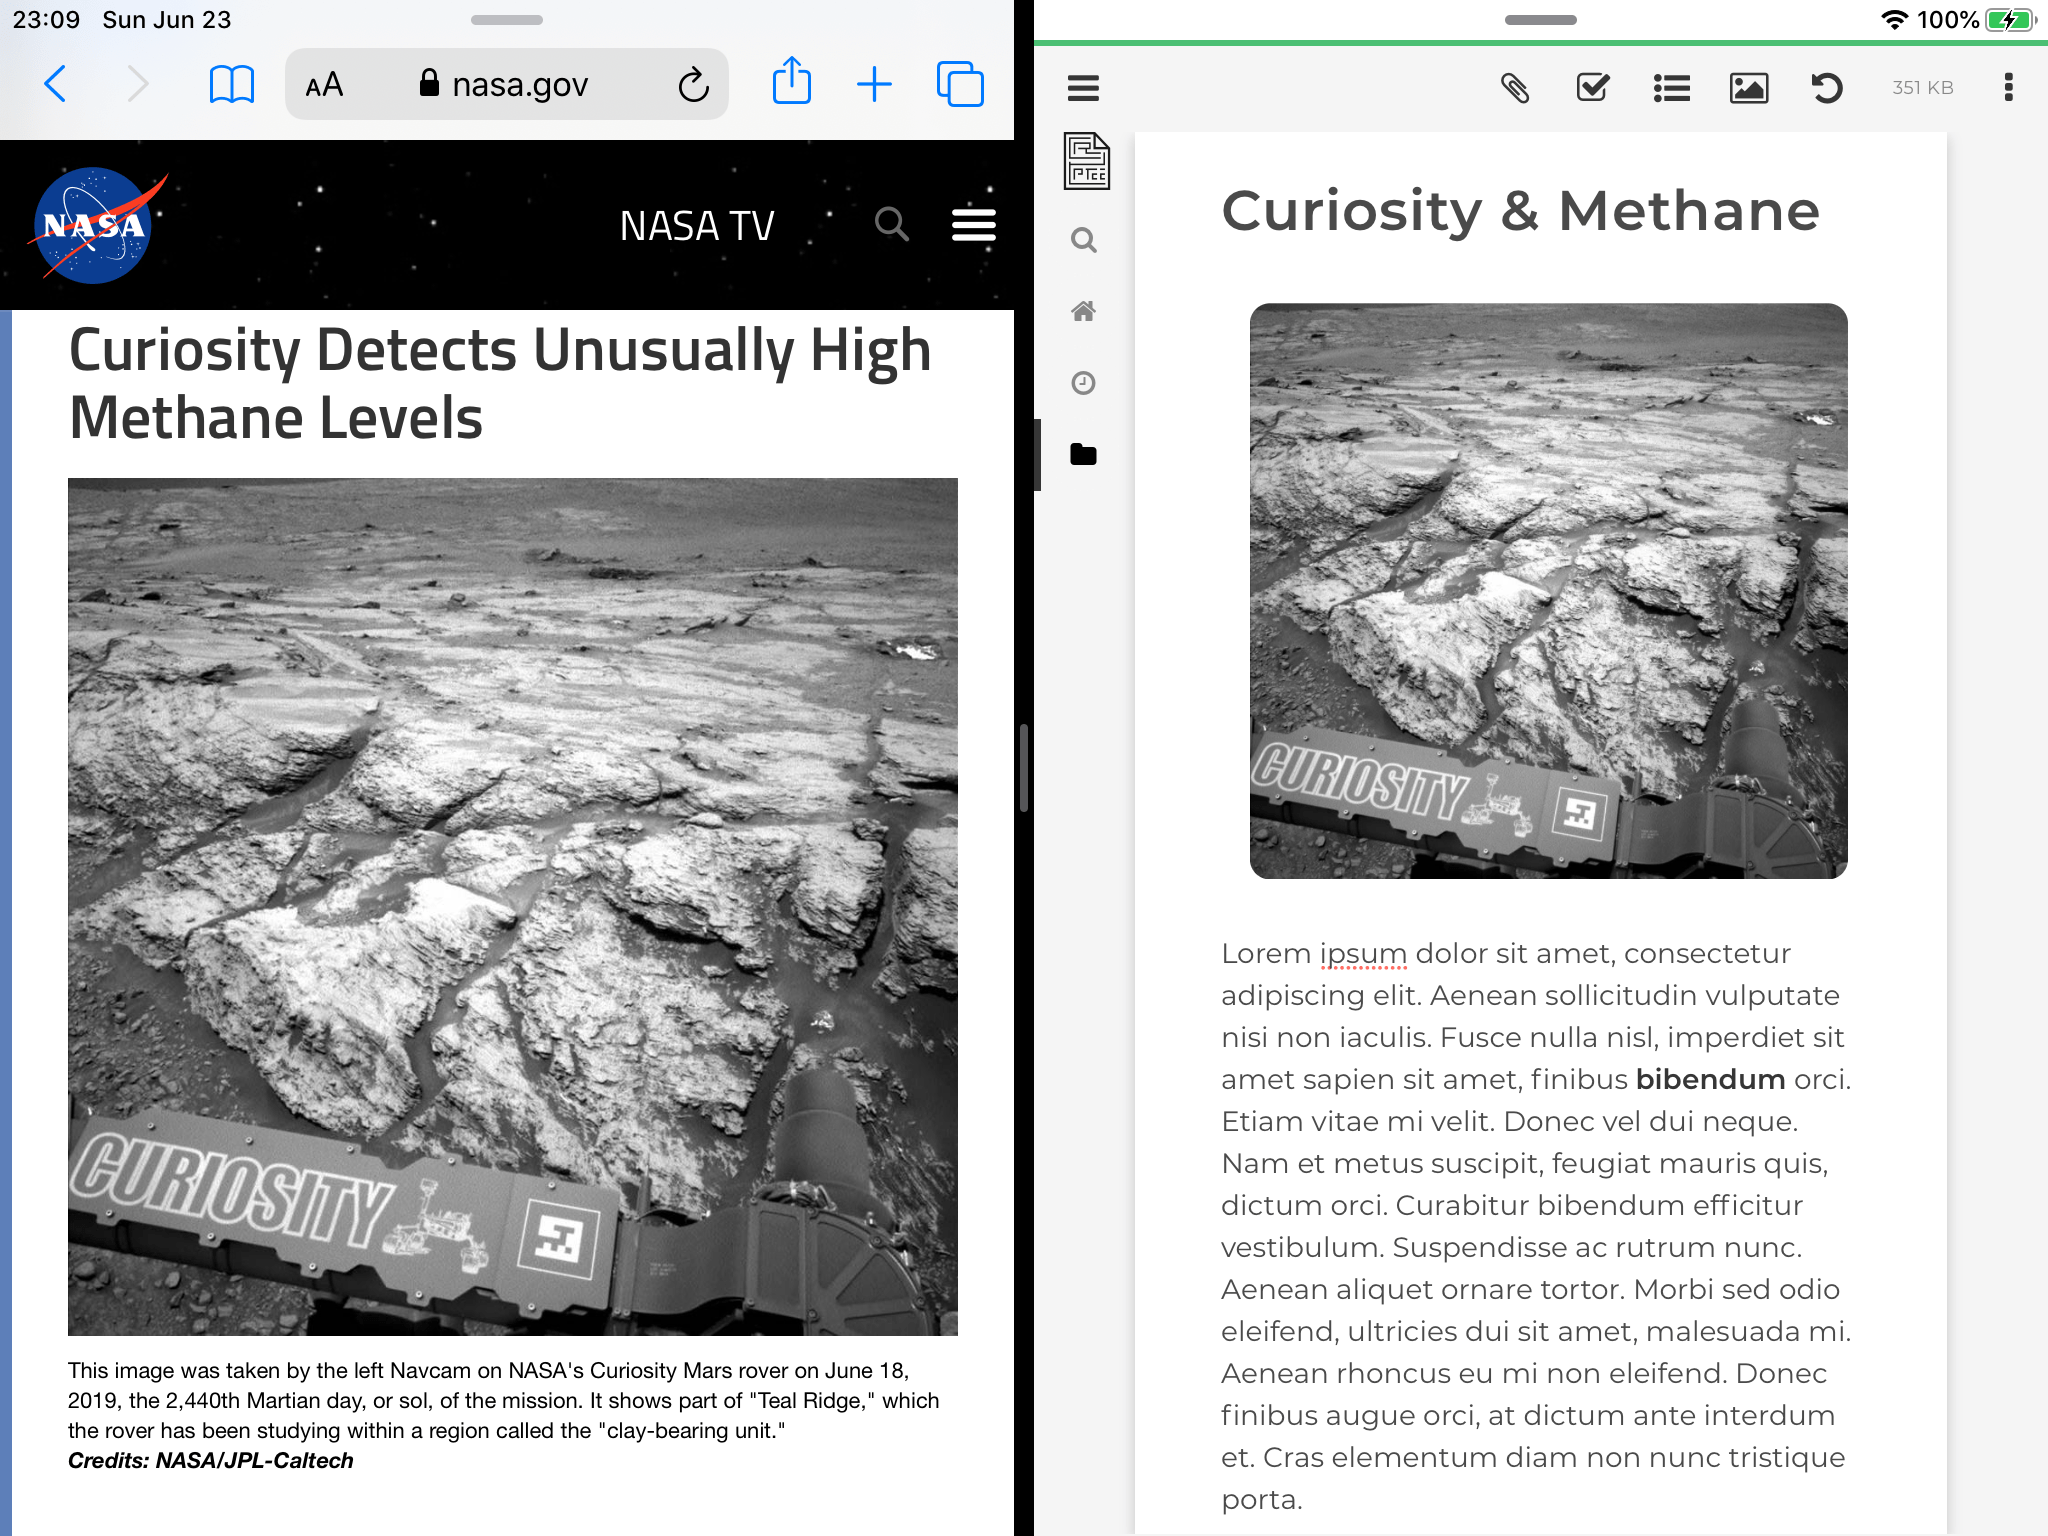Reload the nasa.gov page
Image resolution: width=2048 pixels, height=1536 pixels.
[x=693, y=85]
